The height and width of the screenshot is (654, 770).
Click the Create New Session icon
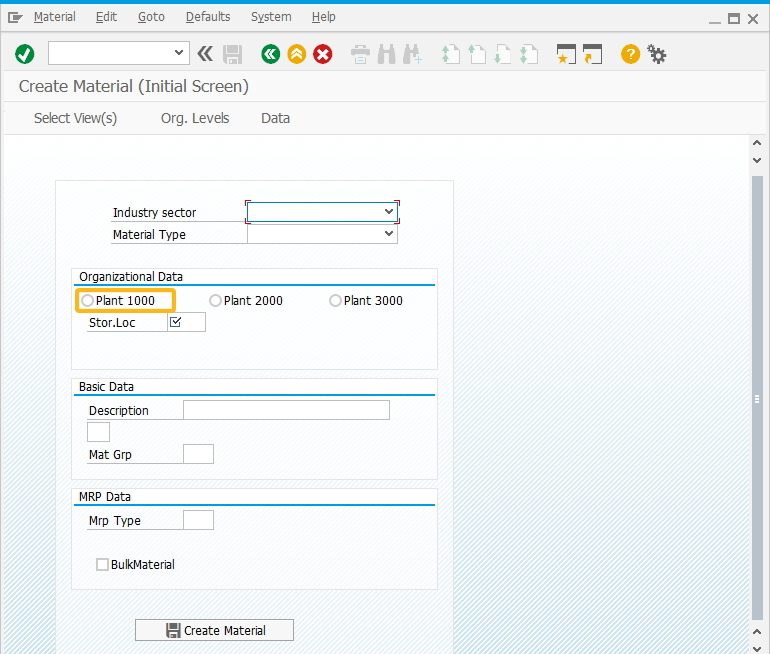[566, 54]
